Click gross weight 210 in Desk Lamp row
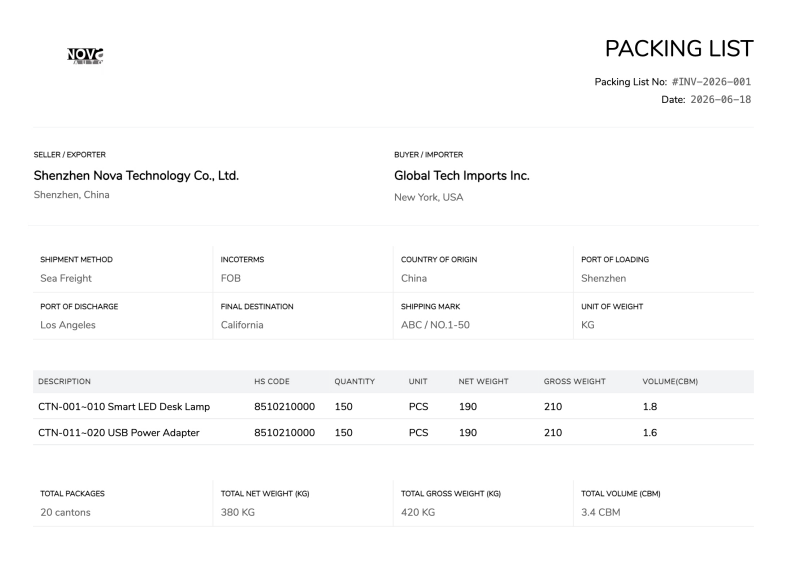This screenshot has height=567, width=789. (x=553, y=407)
